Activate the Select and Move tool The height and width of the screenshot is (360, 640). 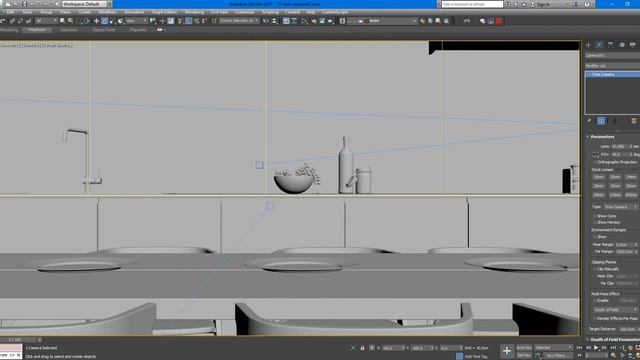pyautogui.click(x=96, y=20)
